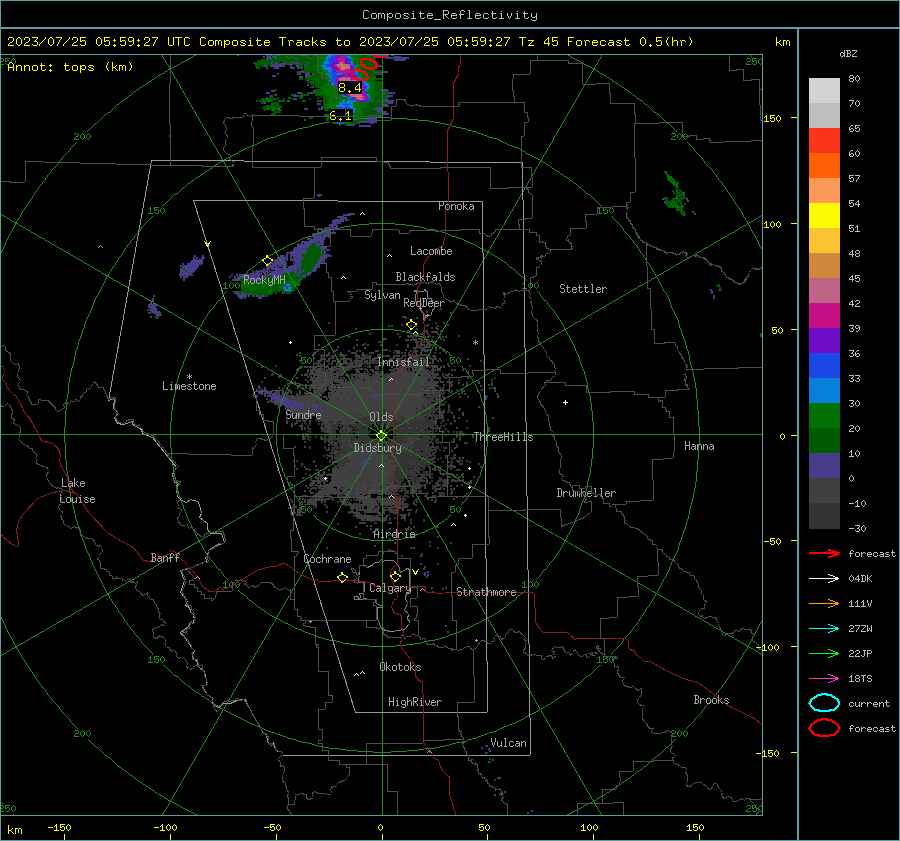Select the lightest grey 70-80 dBZ swatch
The width and height of the screenshot is (900, 841).
pos(824,91)
